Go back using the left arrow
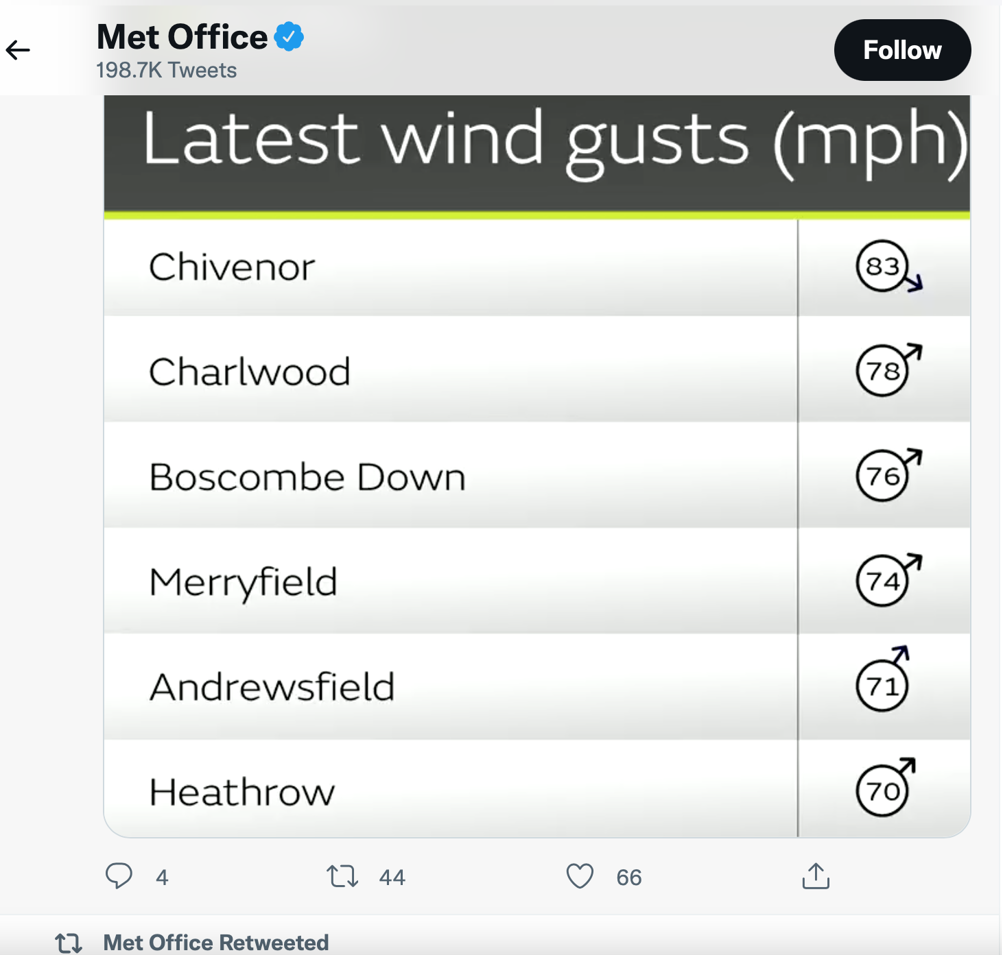Viewport: 1002px width, 955px height. pos(18,50)
